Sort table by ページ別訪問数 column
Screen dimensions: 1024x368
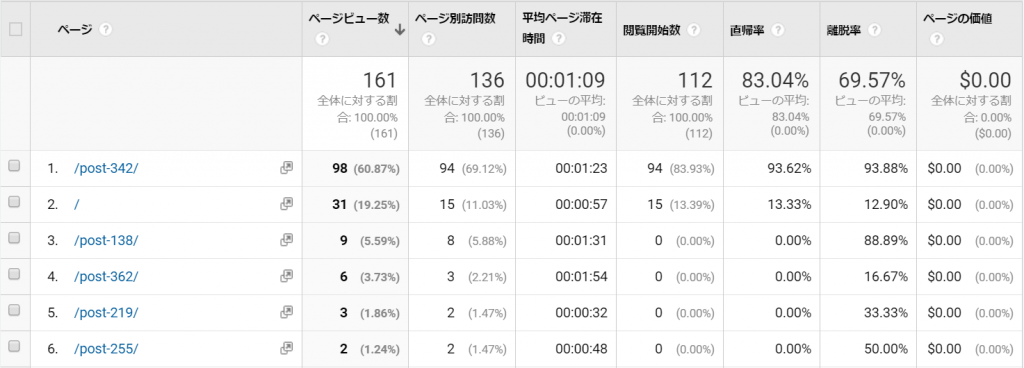(x=455, y=19)
